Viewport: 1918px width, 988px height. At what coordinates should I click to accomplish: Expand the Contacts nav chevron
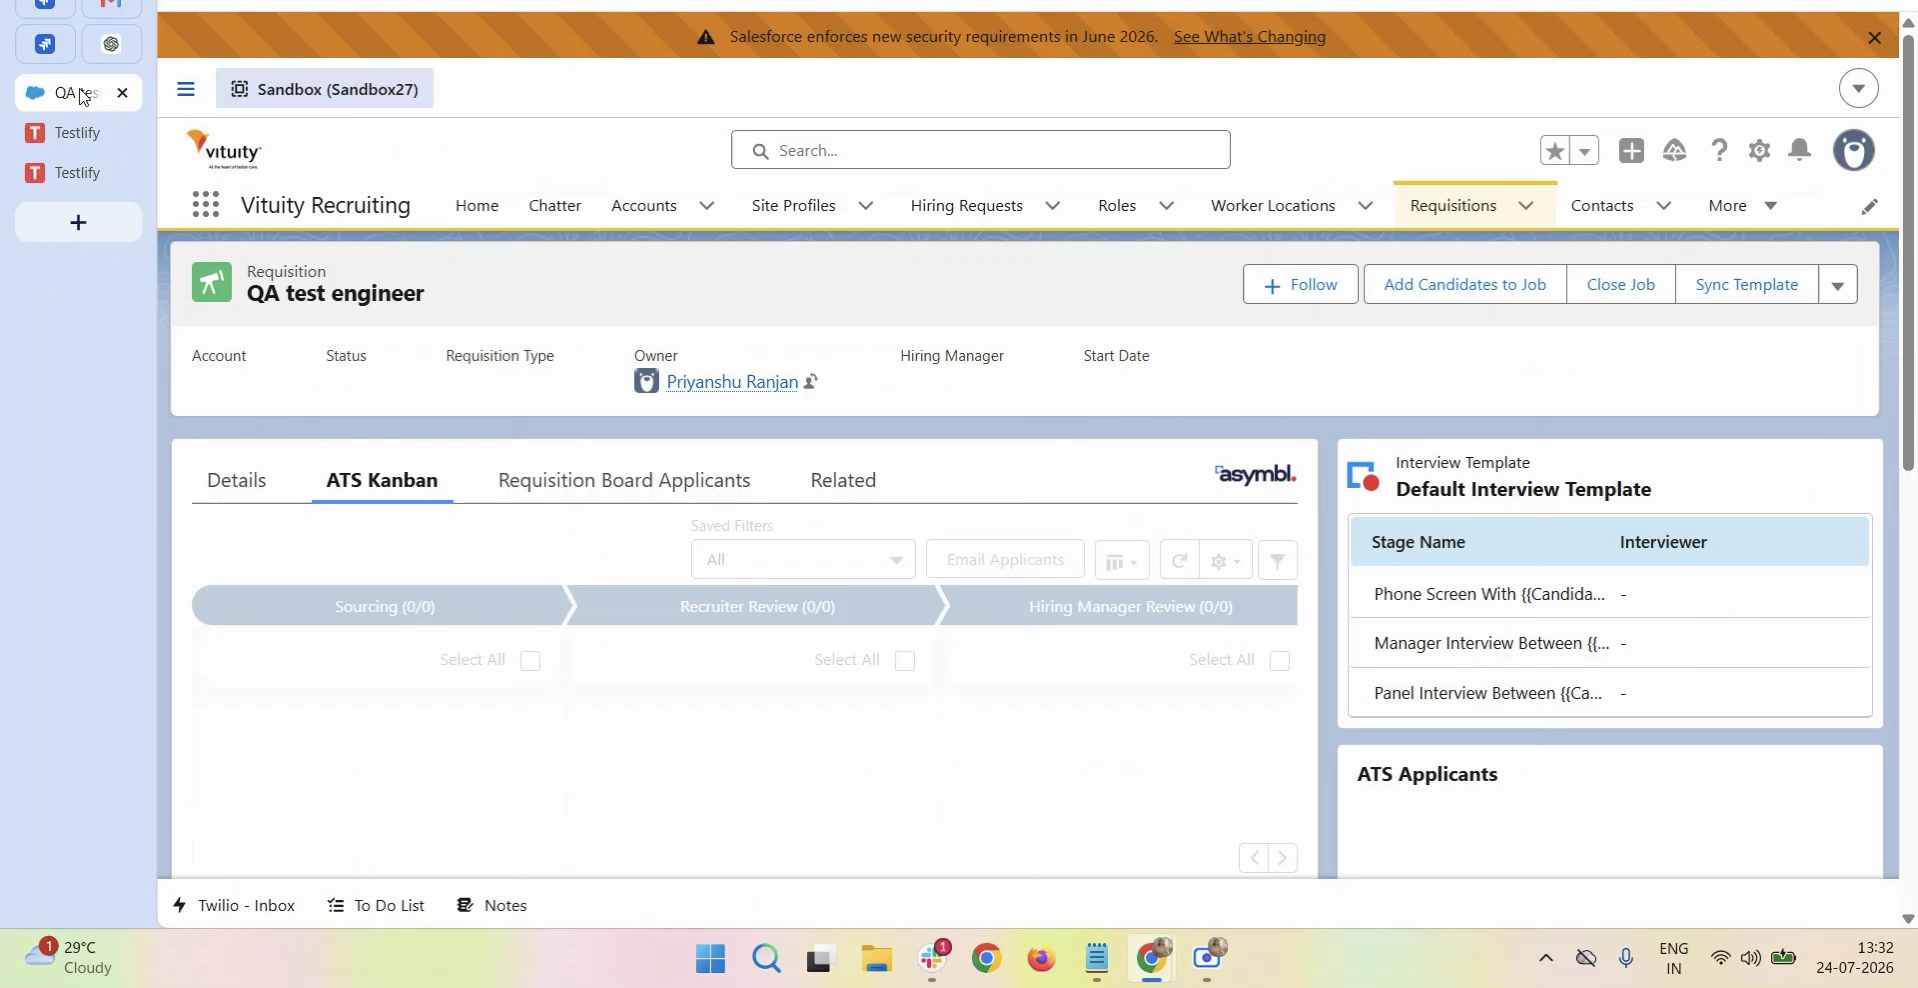1664,206
